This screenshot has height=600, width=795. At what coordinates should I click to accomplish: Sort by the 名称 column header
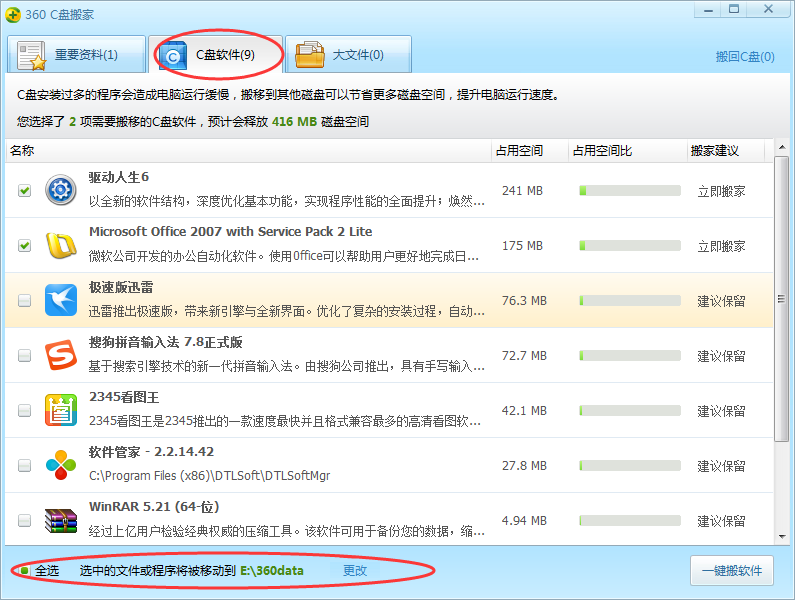coord(248,151)
